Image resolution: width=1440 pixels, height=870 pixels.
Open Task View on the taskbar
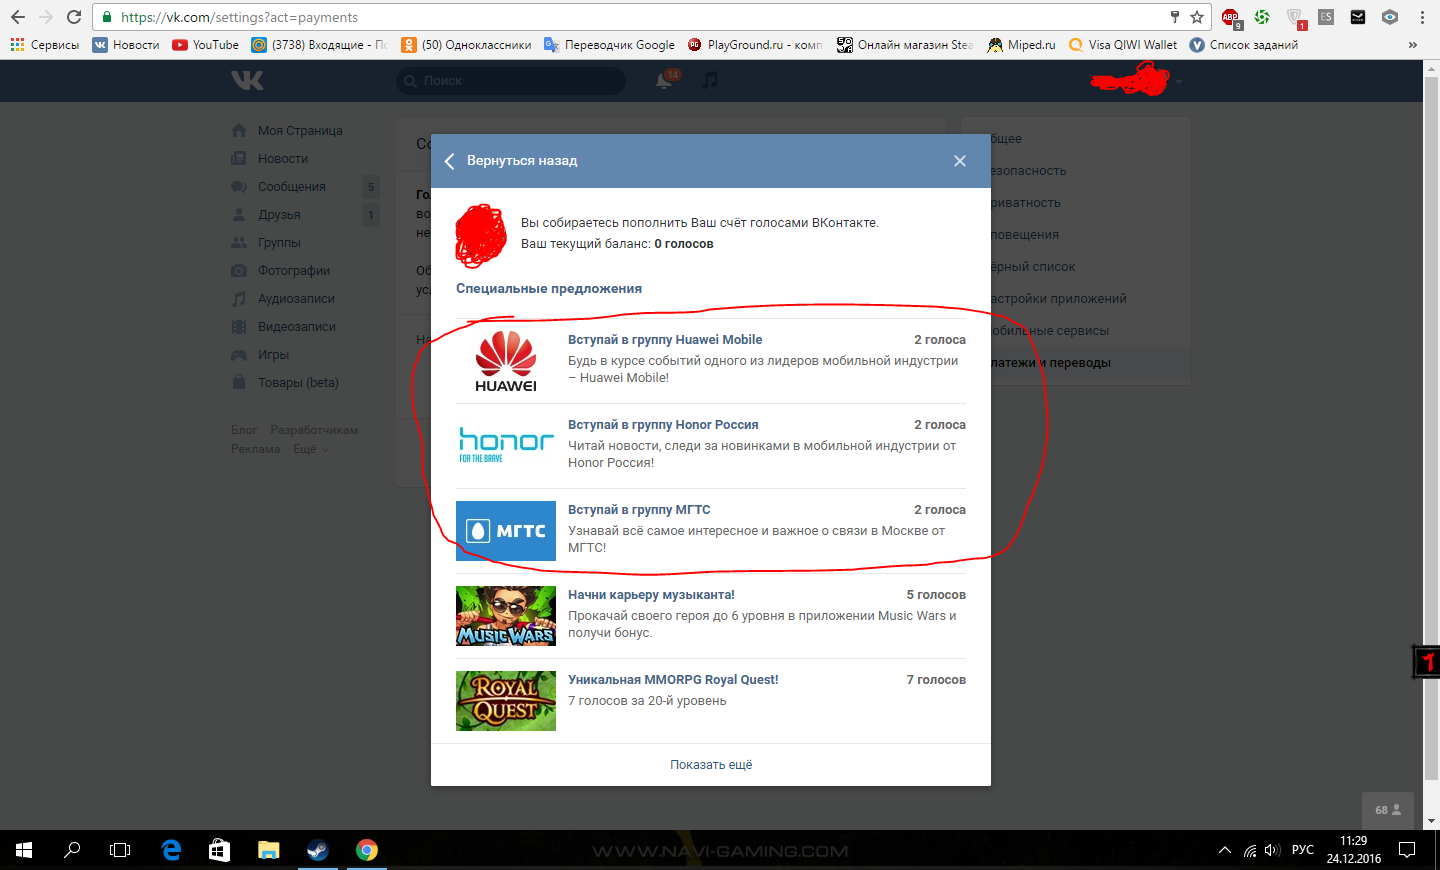120,850
